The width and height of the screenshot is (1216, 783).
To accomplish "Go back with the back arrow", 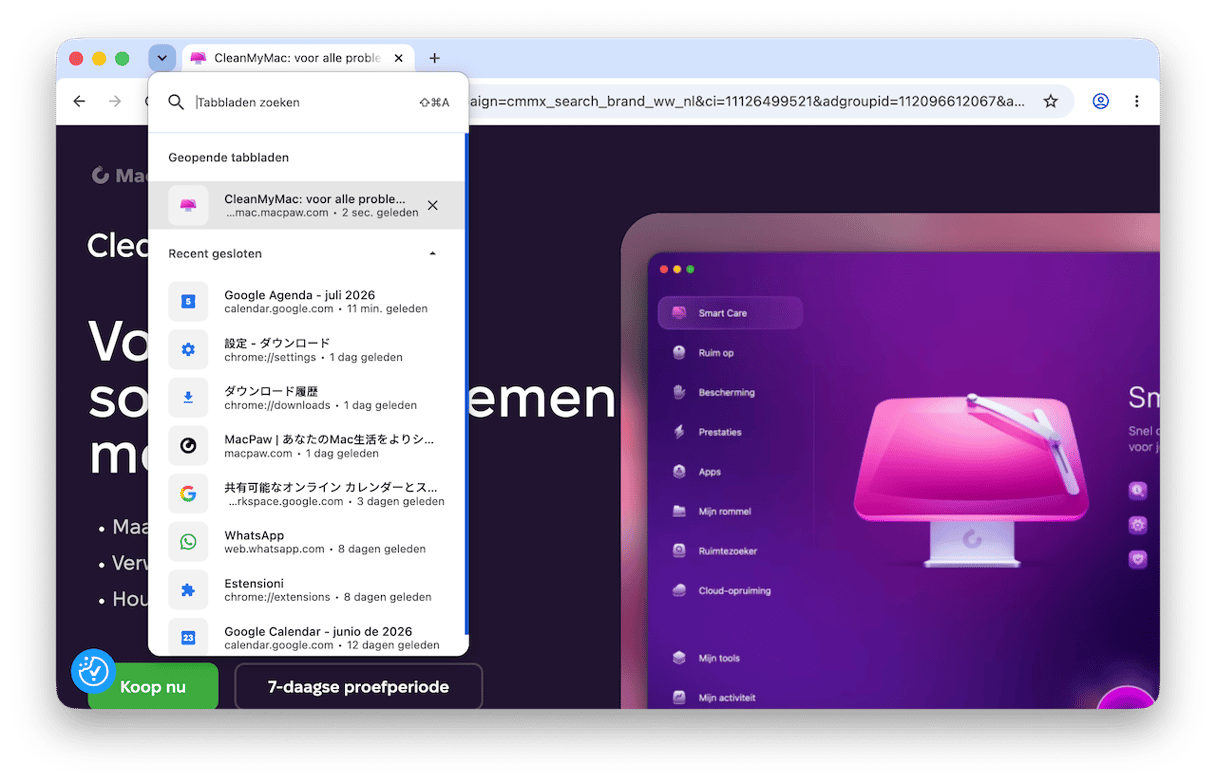I will 80,101.
